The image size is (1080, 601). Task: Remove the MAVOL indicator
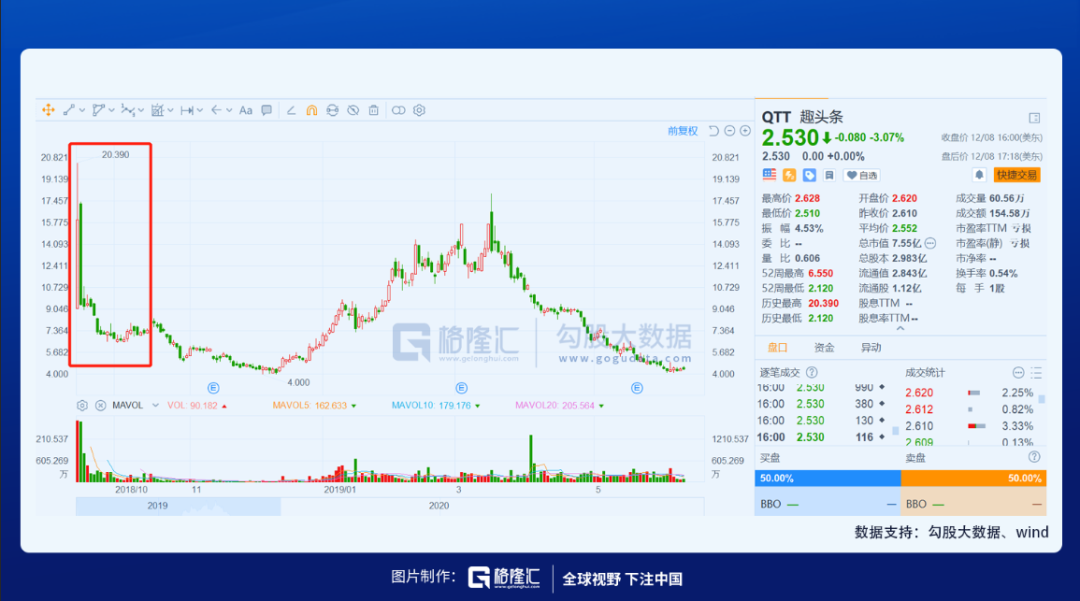[101, 405]
